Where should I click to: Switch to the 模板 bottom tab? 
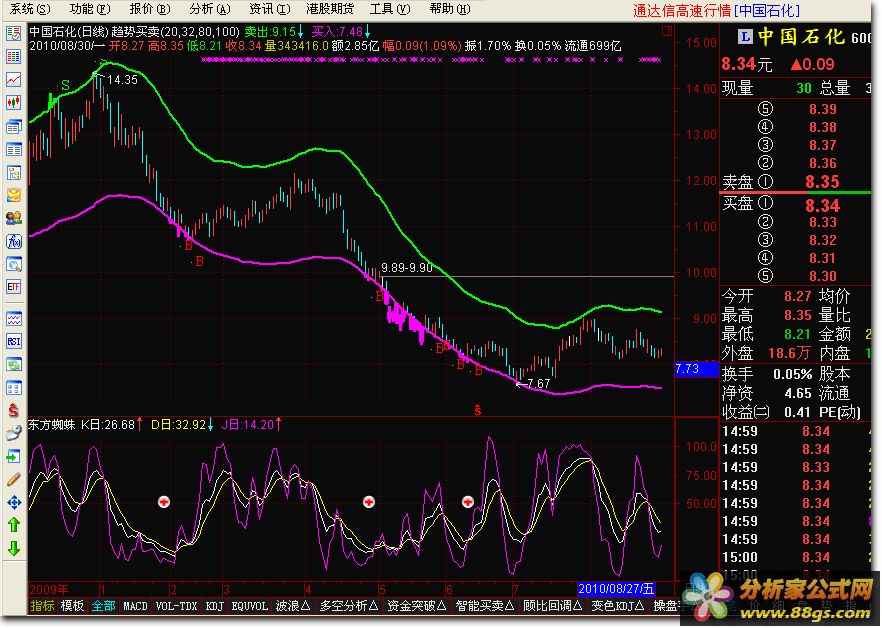coord(73,606)
